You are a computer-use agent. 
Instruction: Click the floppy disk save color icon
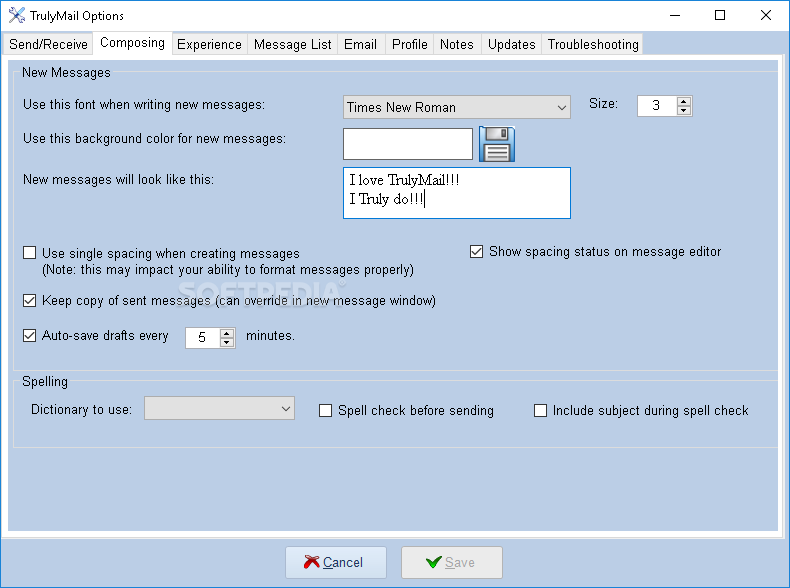(497, 144)
